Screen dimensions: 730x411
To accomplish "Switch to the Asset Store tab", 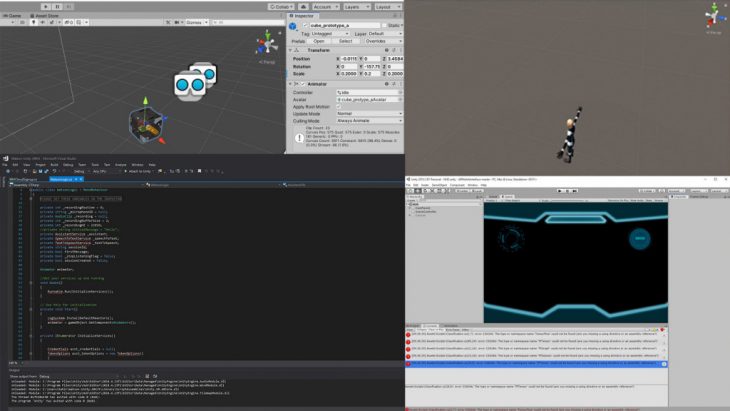I will pos(47,15).
